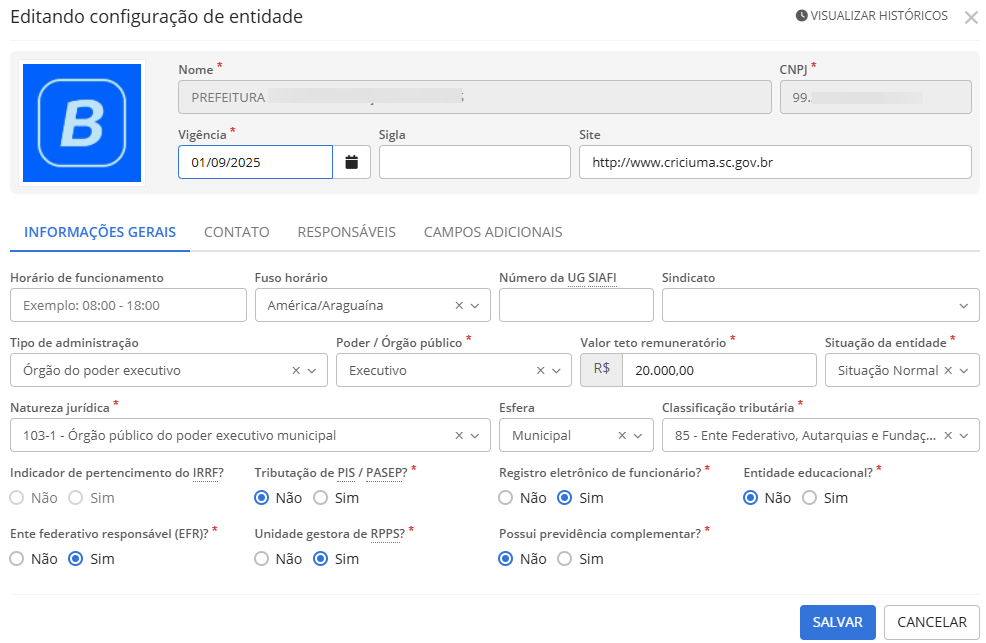Image resolution: width=986 pixels, height=643 pixels.
Task: Clear the Situação da entidade value
Action: tap(948, 371)
